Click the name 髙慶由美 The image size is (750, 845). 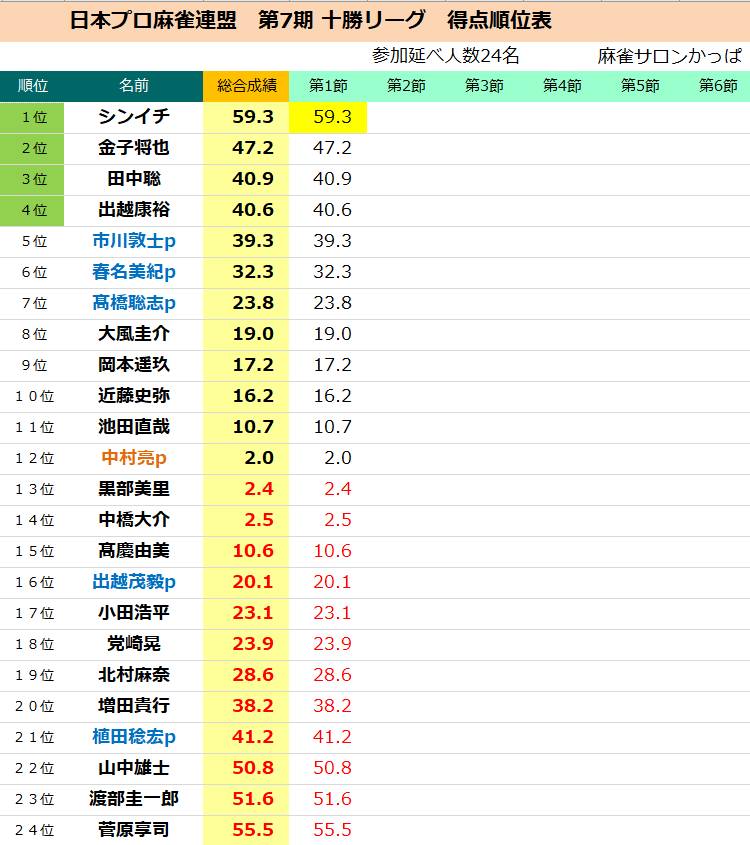click(134, 551)
